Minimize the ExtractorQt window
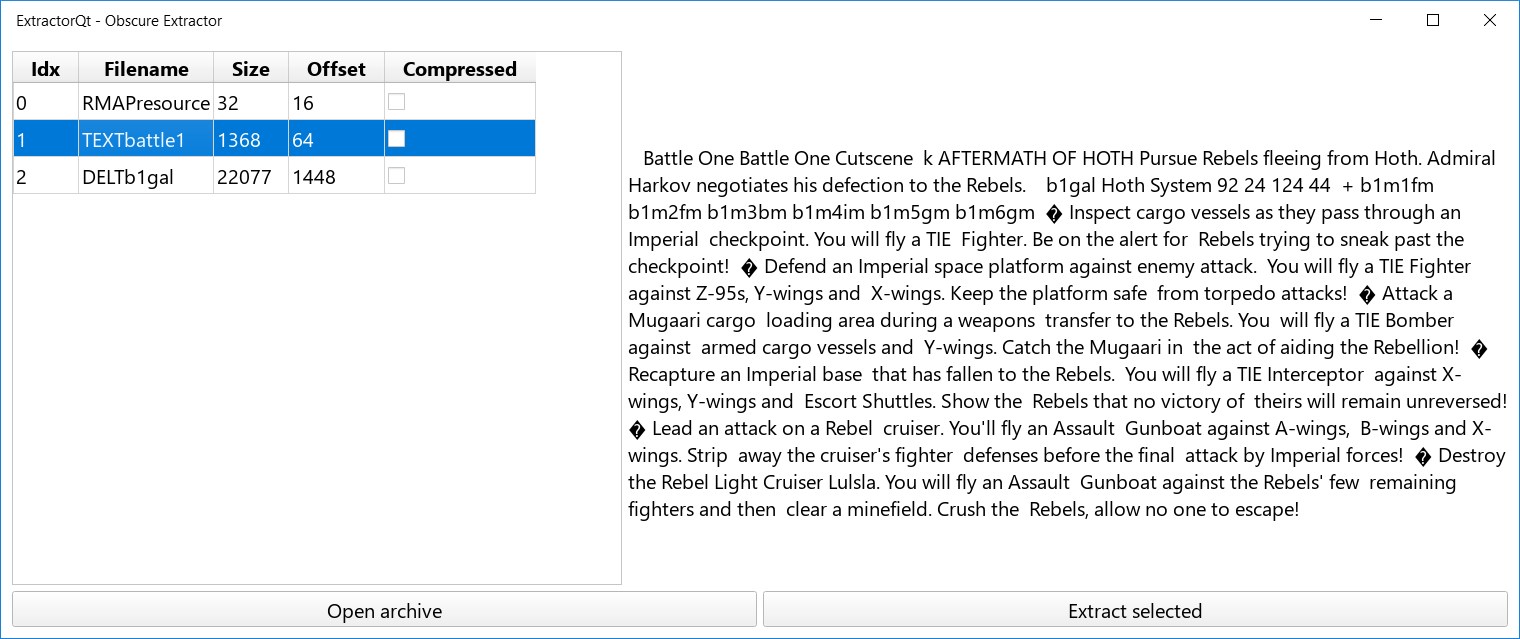The image size is (1520, 639). click(1376, 20)
